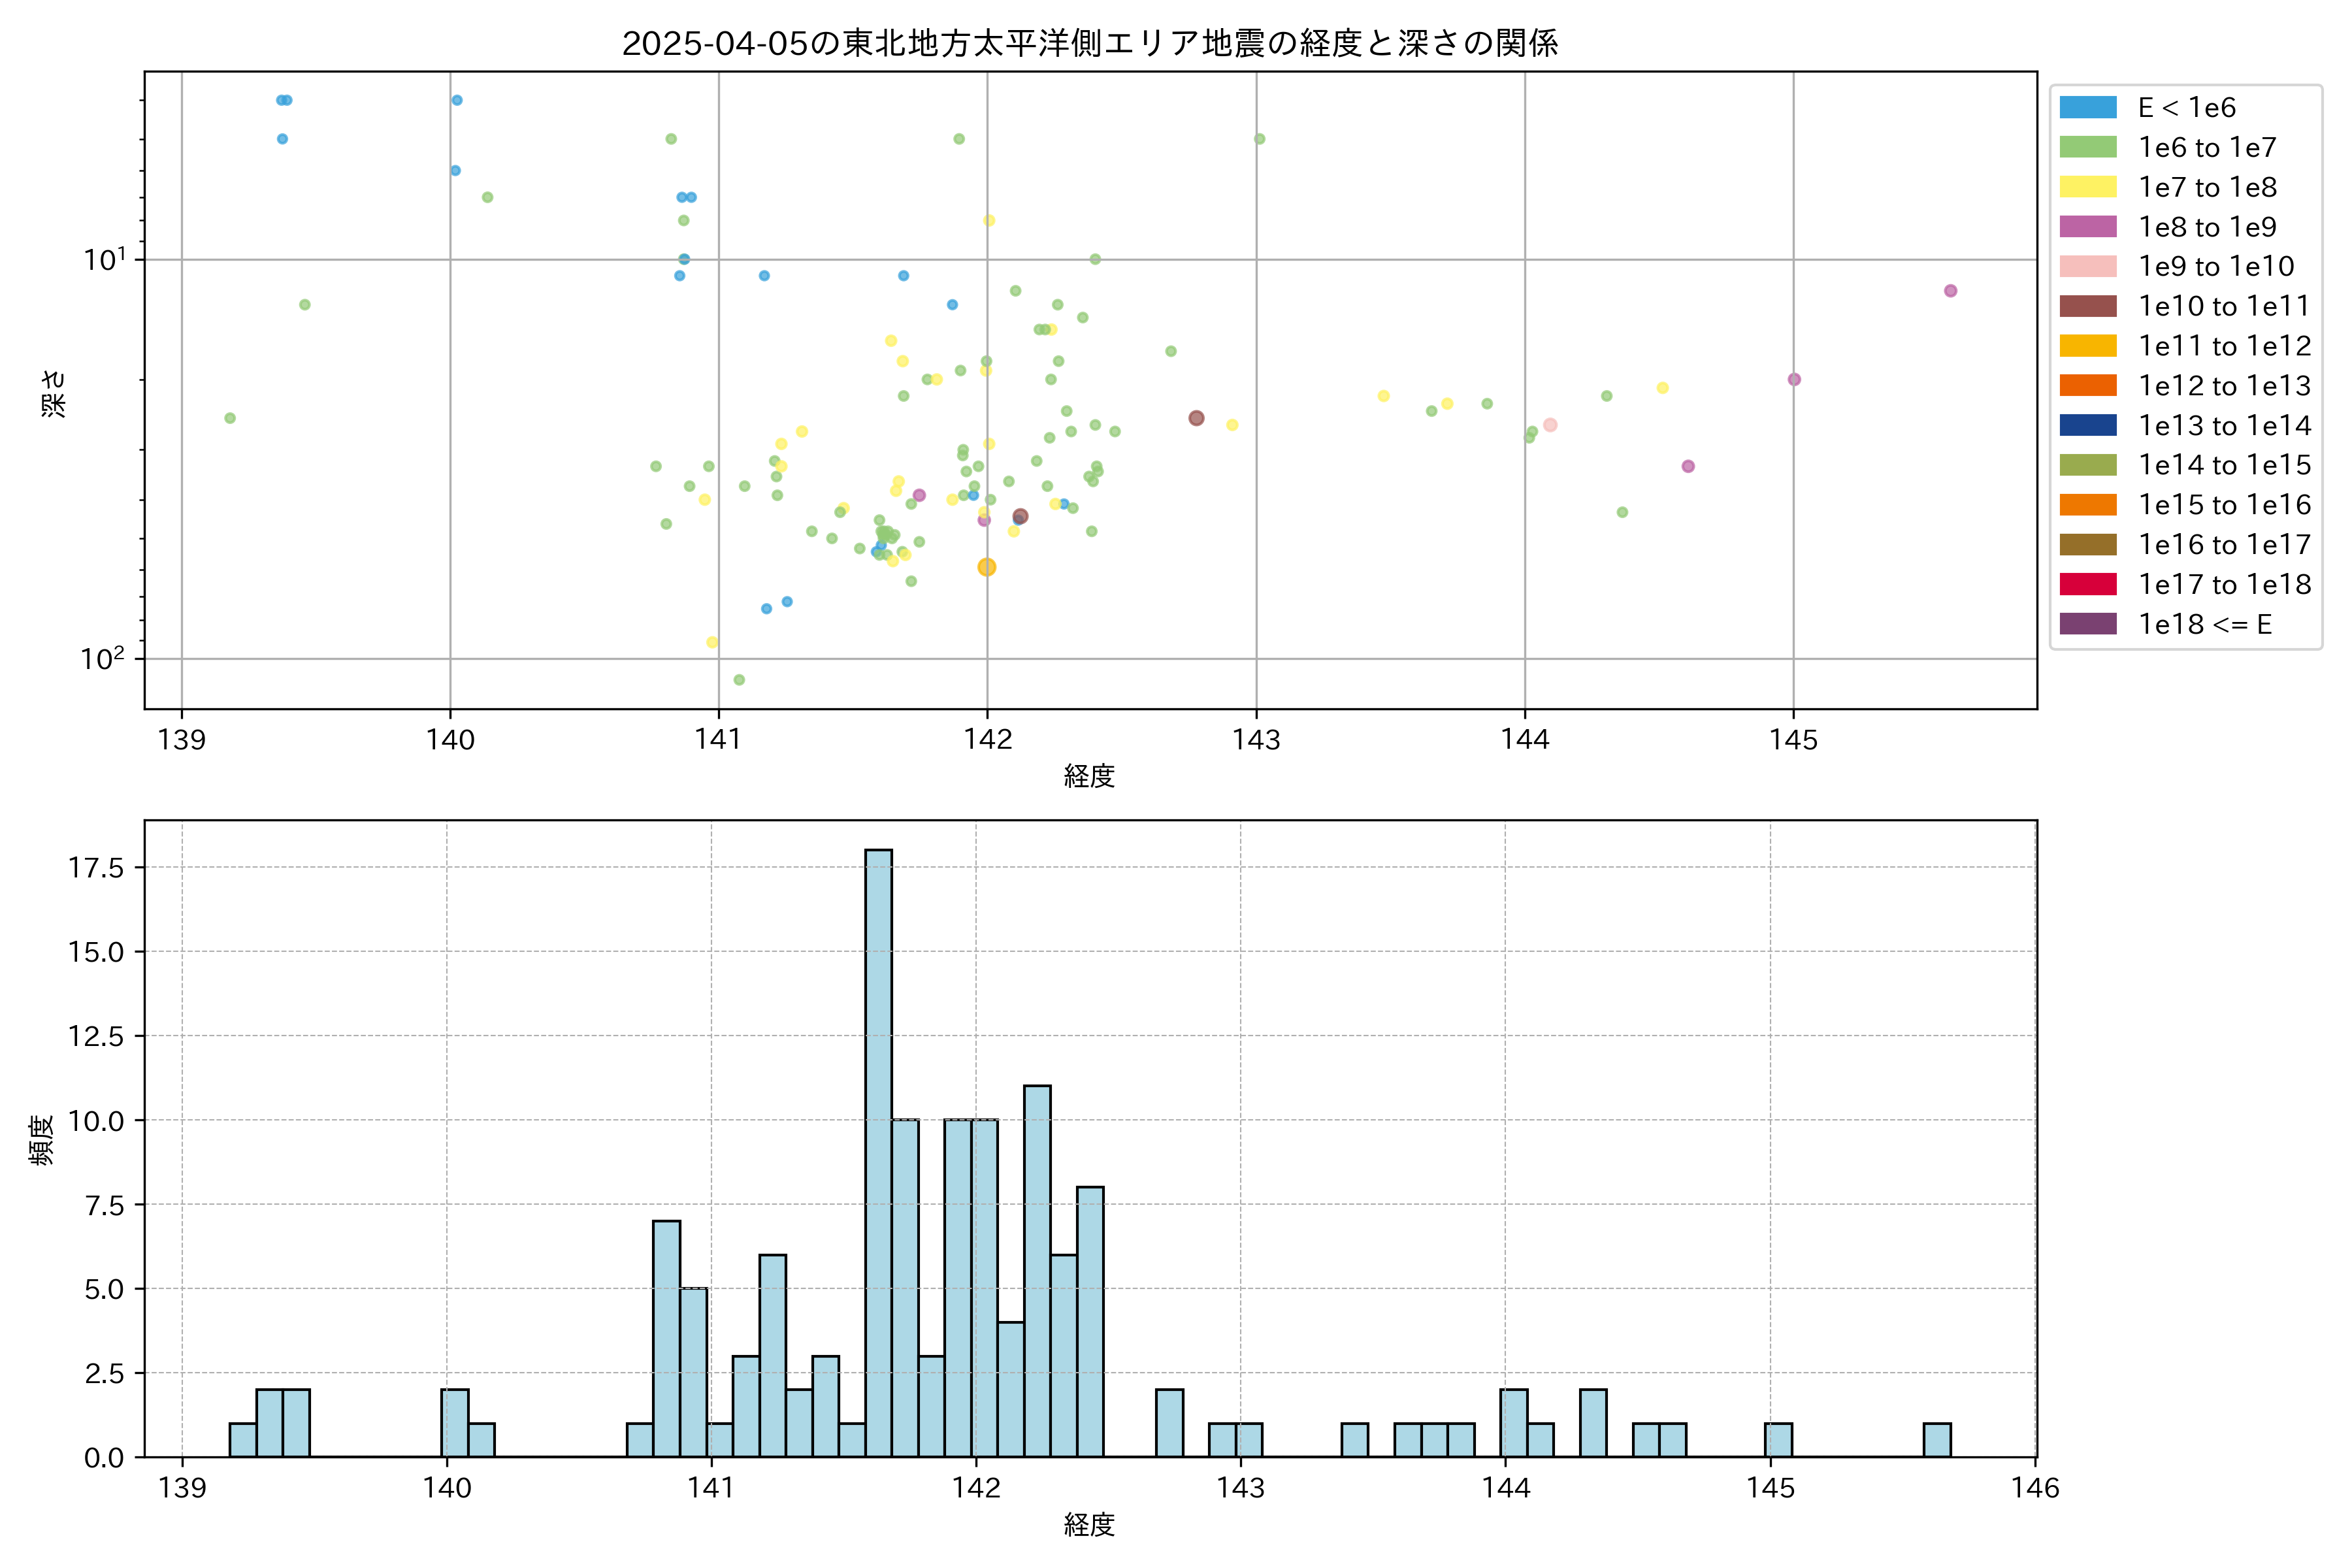
Task: Click the histogram bar of height 11
Action: click(1037, 1270)
